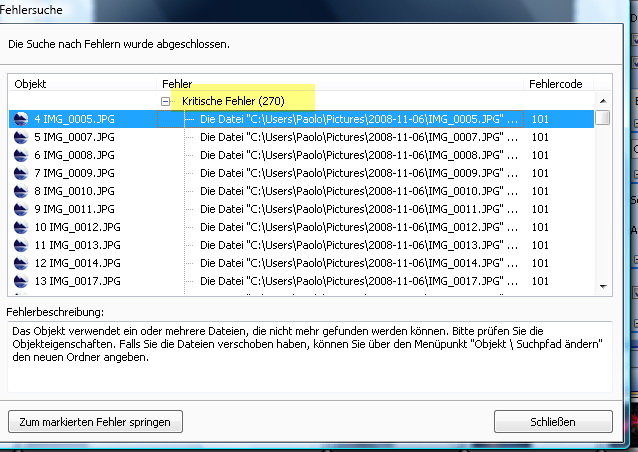
Task: Click the icon beside 11 IMG_0013.JPG
Action: (x=21, y=245)
